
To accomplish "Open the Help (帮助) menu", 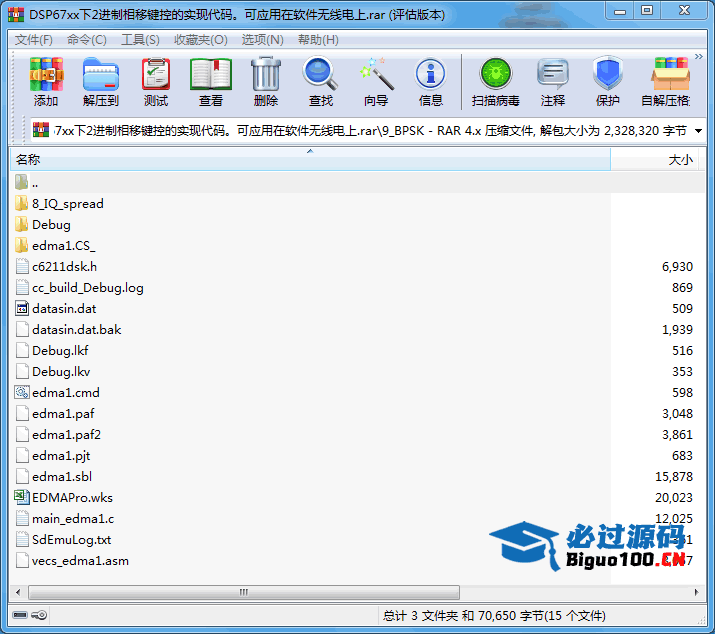I will click(x=318, y=40).
